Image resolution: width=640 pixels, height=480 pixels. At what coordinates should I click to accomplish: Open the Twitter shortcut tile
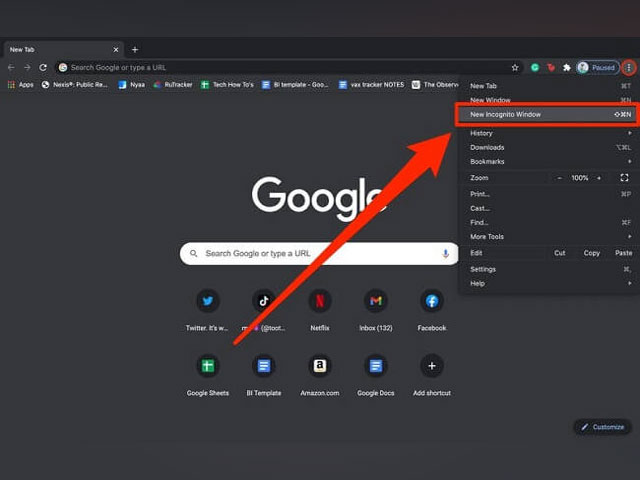click(208, 310)
